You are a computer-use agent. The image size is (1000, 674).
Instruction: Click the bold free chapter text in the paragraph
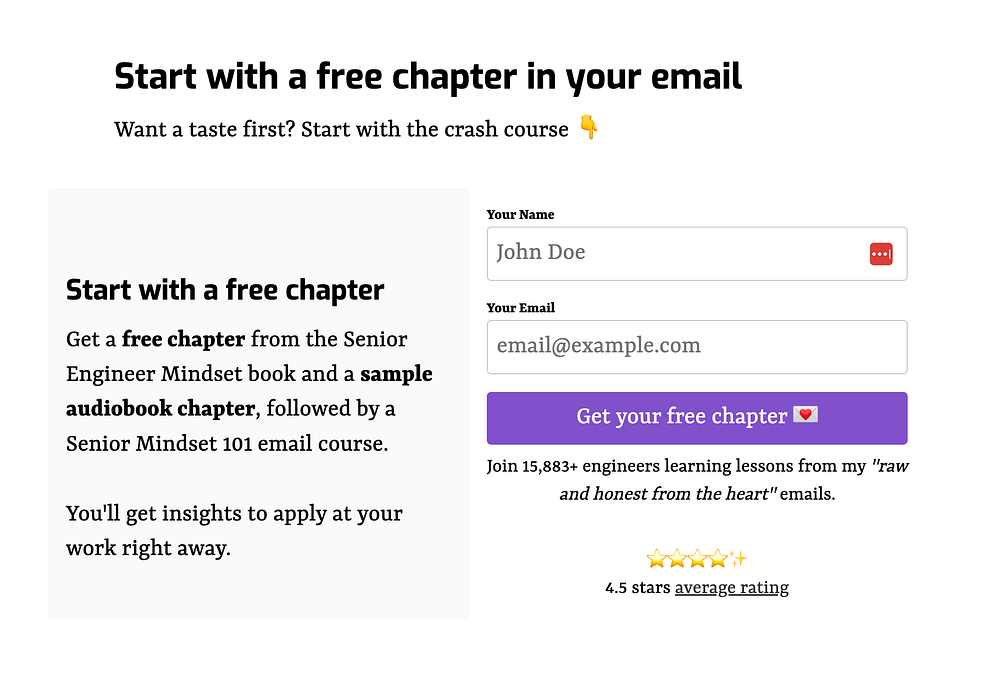[183, 339]
